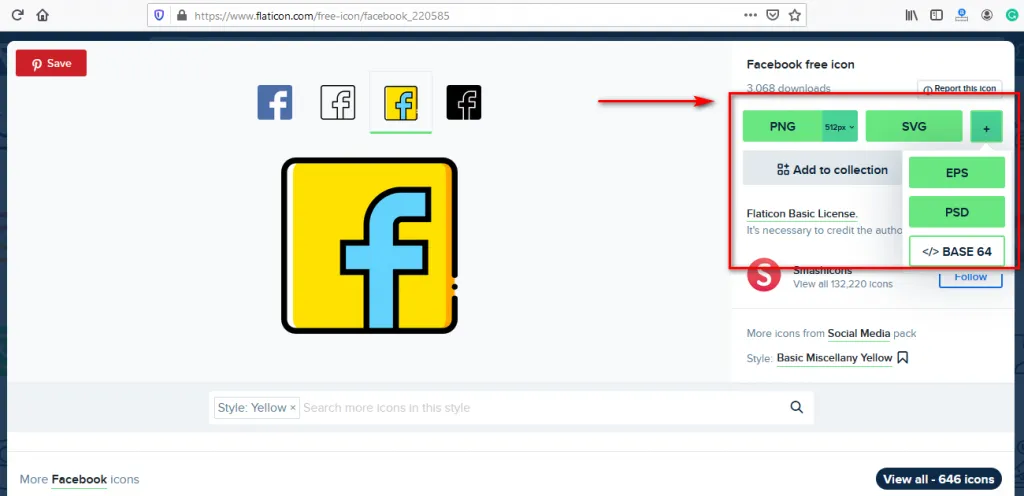Report this icon
Viewport: 1024px width, 496px height.
959,89
